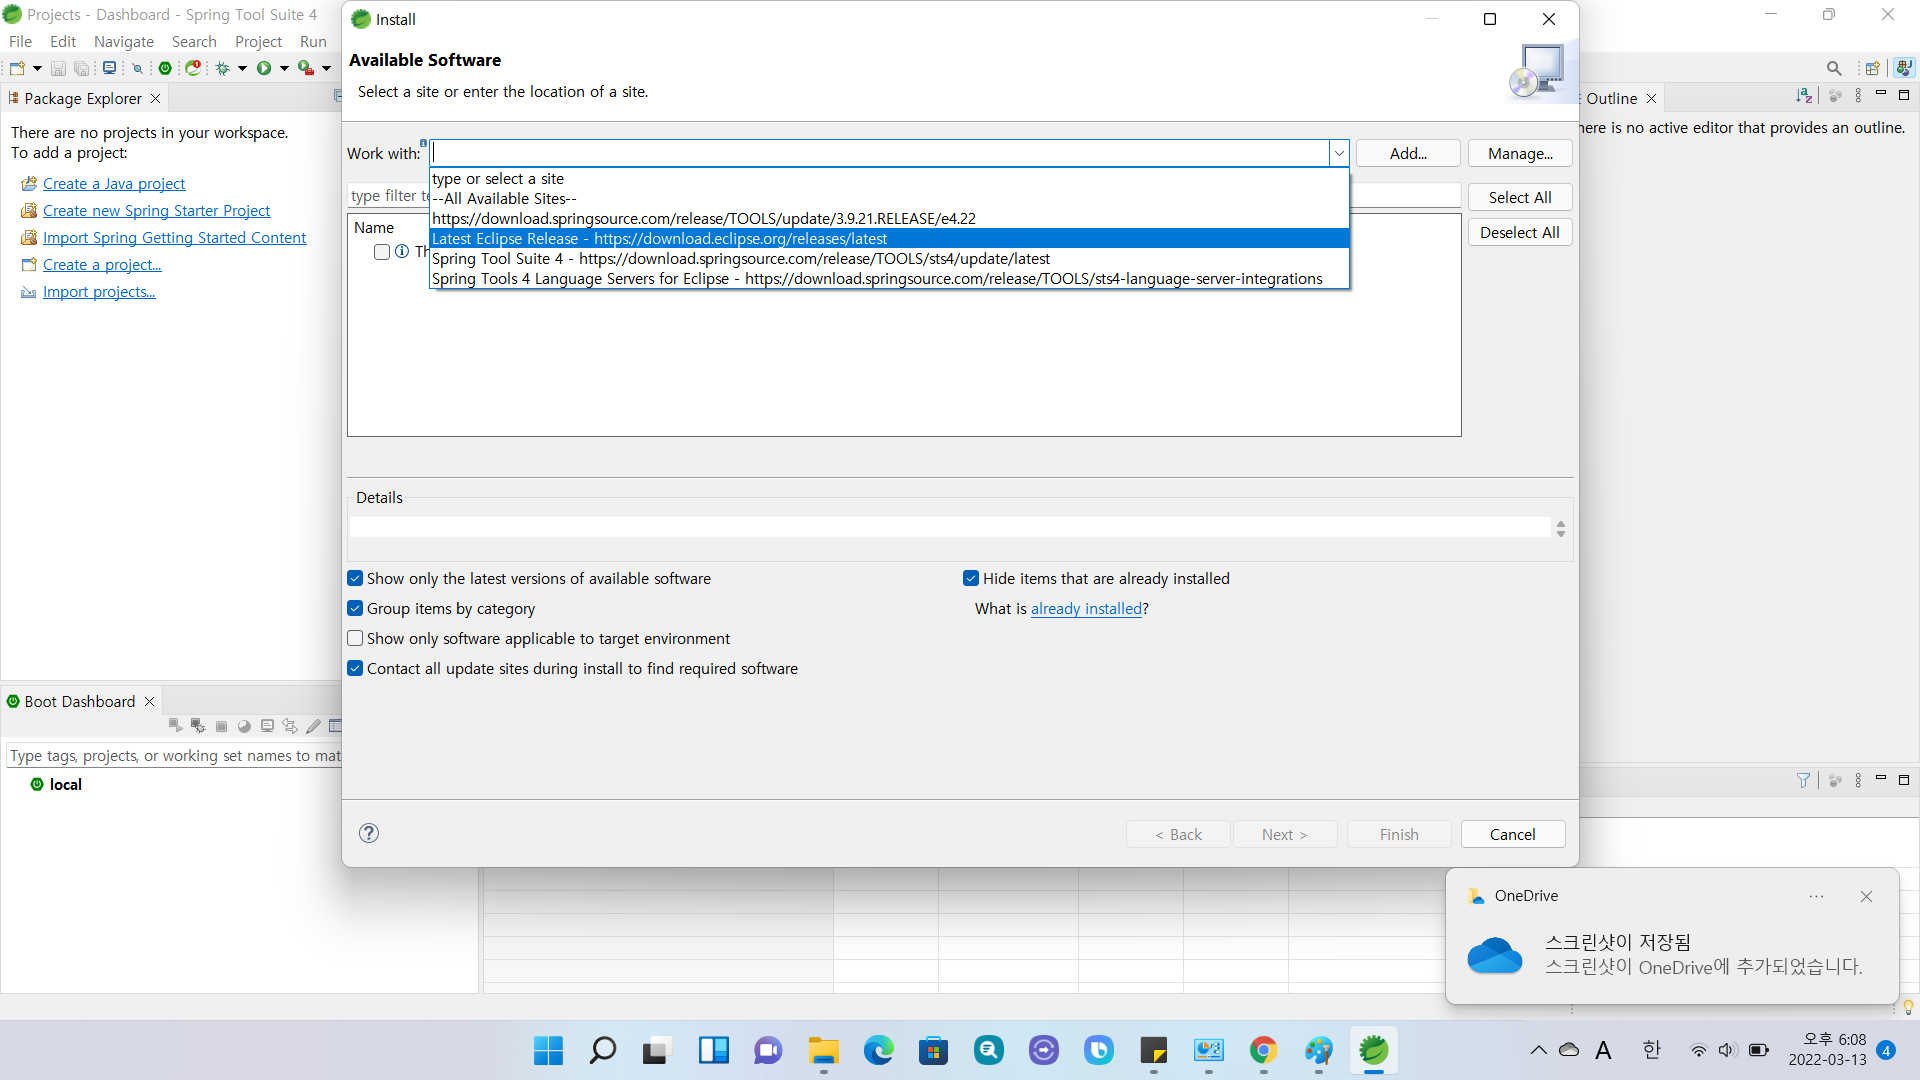
Task: Click the Open Console monitor icon
Action: point(109,68)
